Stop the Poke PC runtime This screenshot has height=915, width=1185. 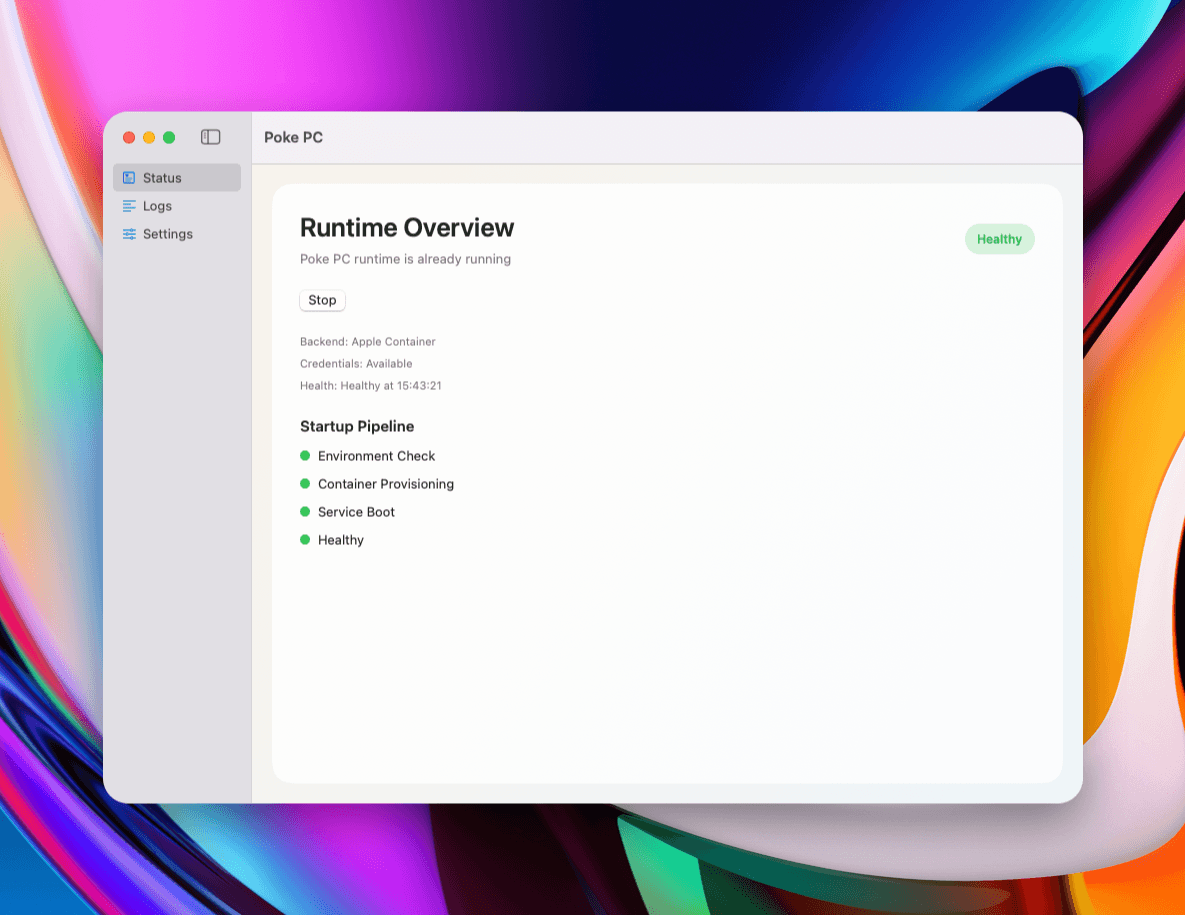[x=322, y=300]
